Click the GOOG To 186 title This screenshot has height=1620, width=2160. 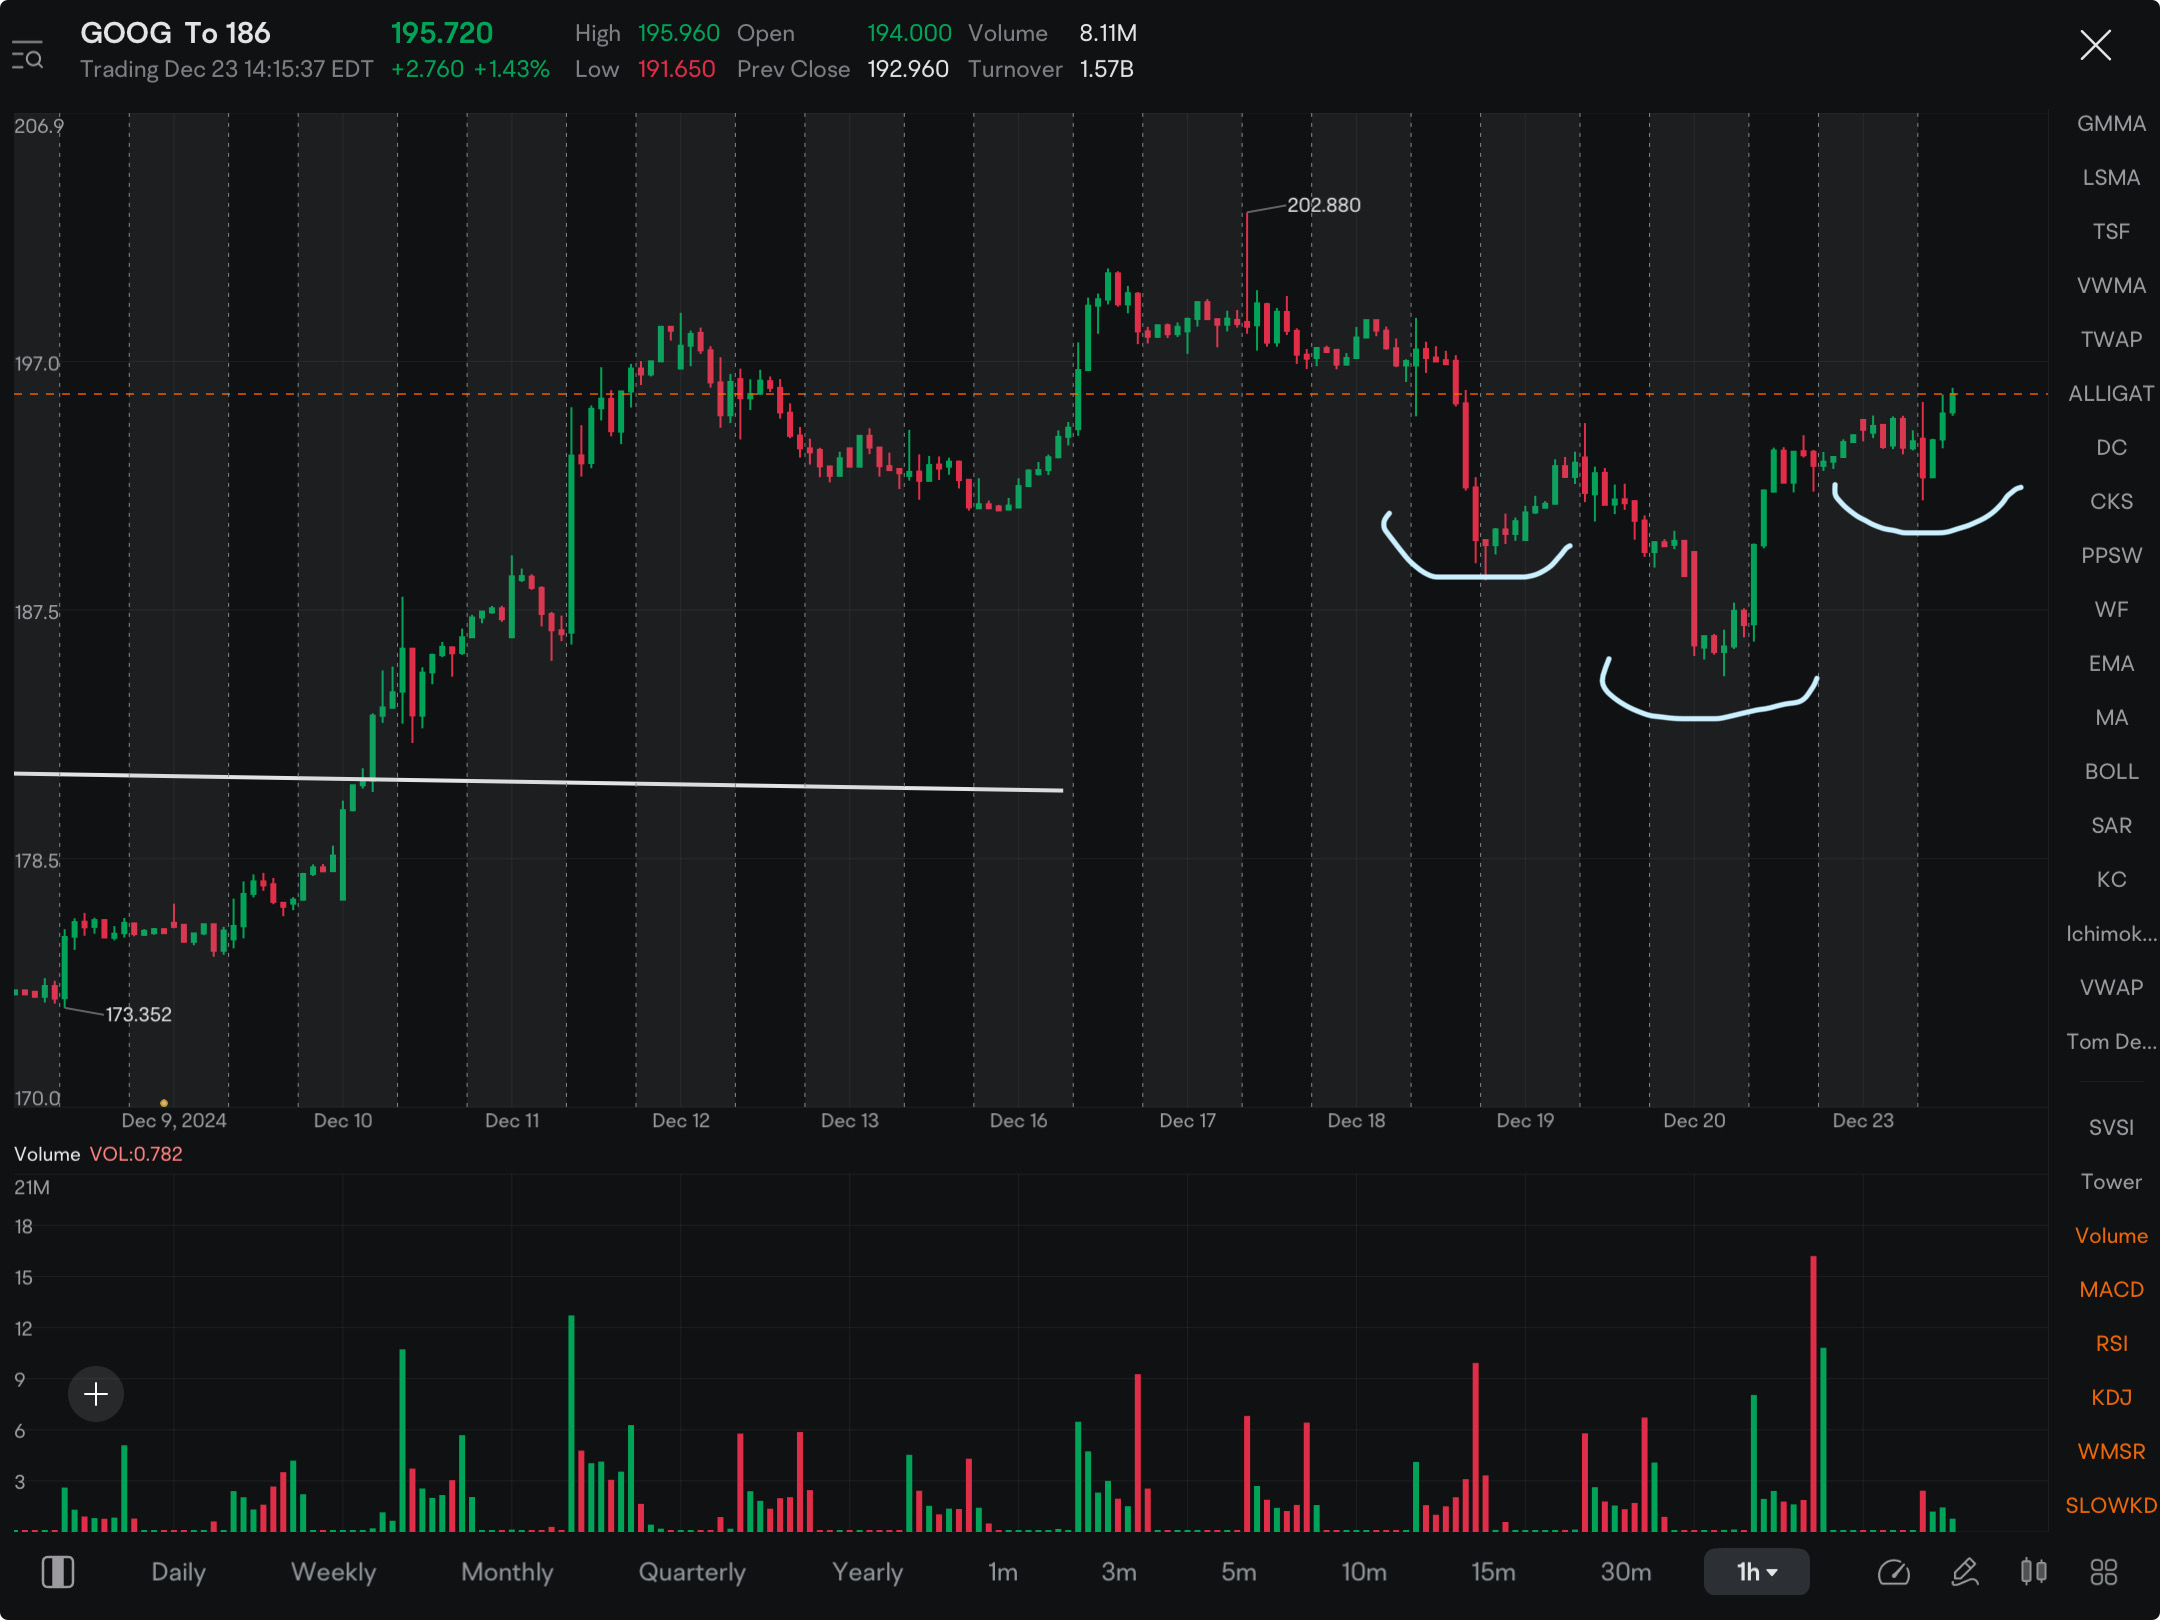175,33
